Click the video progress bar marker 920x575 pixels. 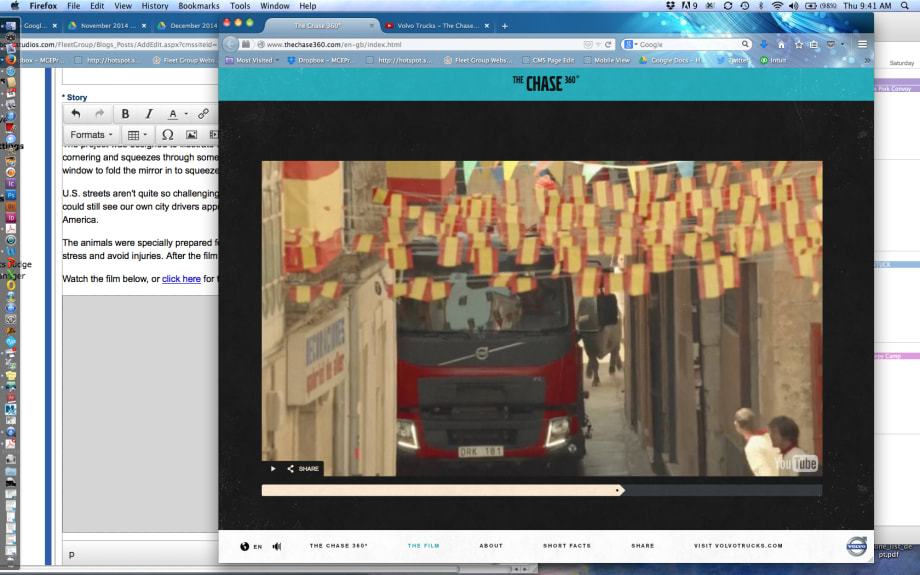tap(619, 490)
